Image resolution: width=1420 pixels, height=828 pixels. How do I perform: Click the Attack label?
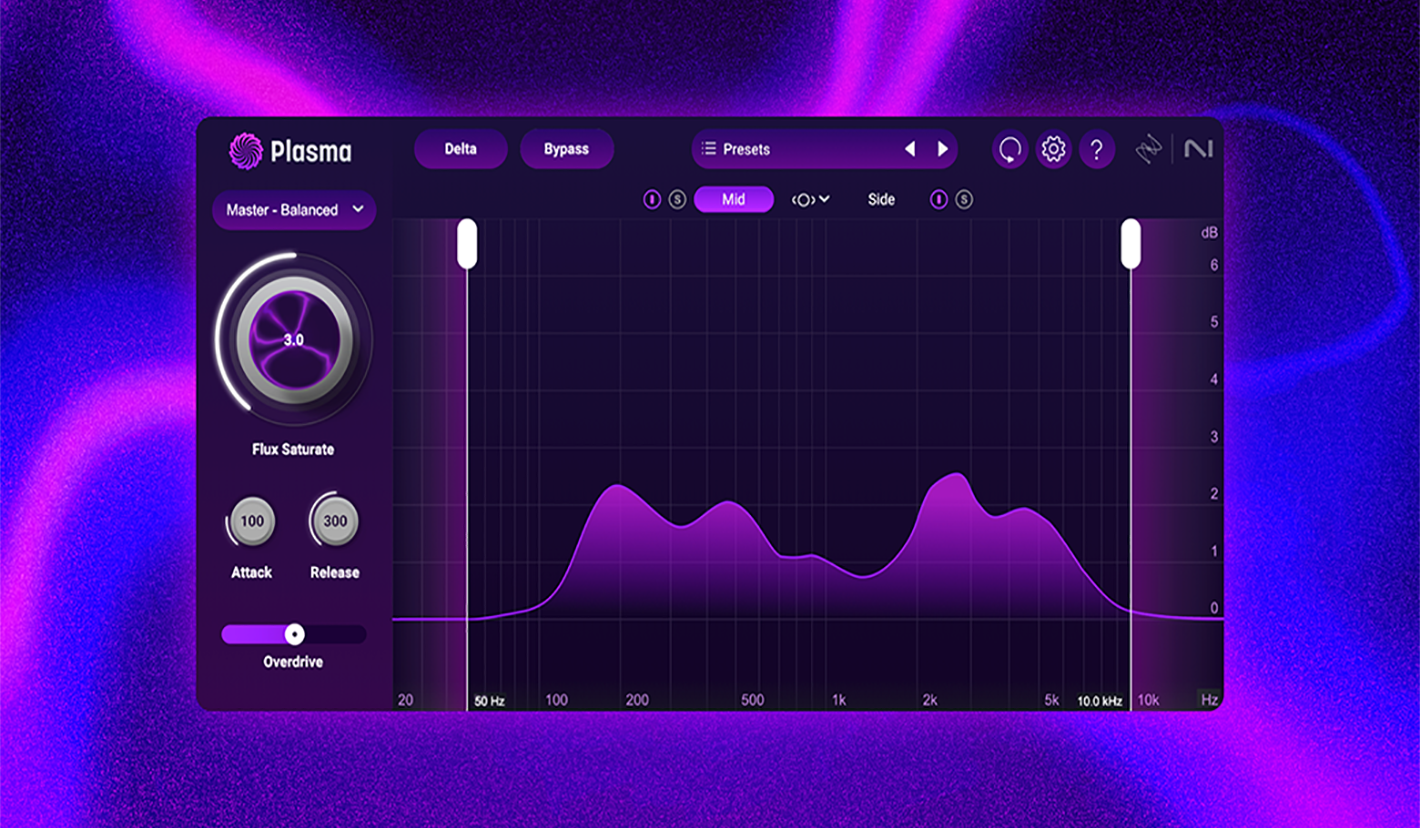(x=252, y=573)
